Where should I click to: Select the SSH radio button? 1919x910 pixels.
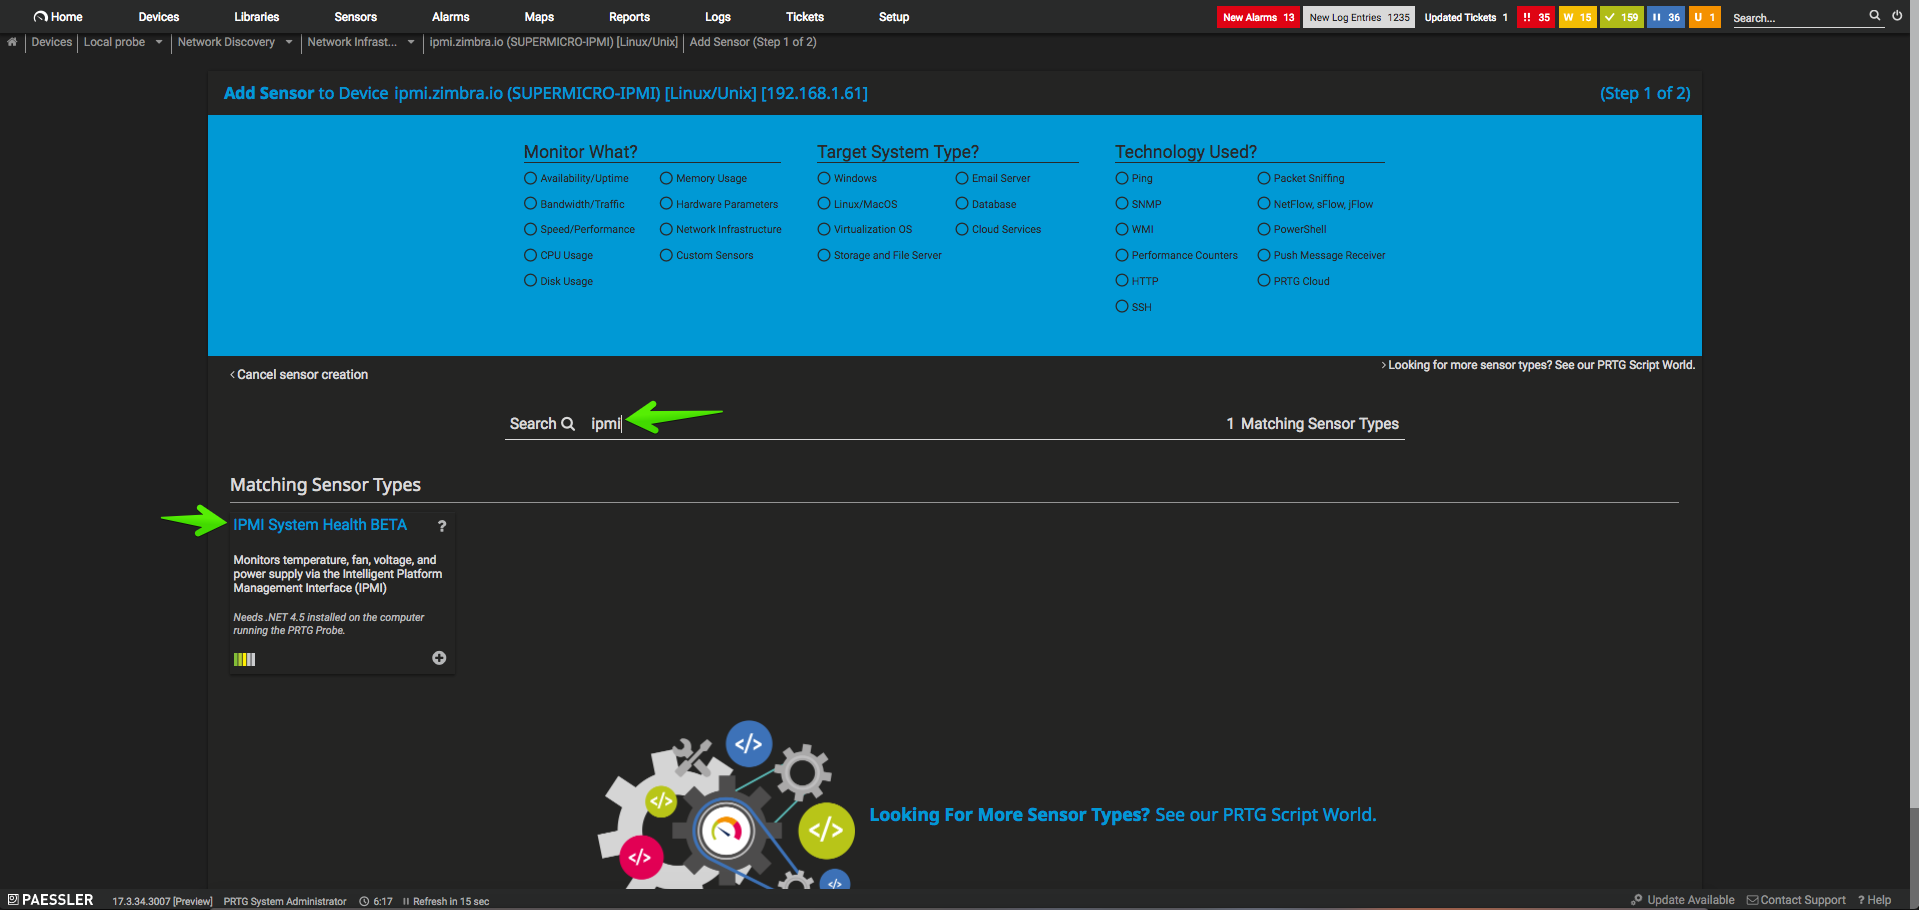point(1122,307)
